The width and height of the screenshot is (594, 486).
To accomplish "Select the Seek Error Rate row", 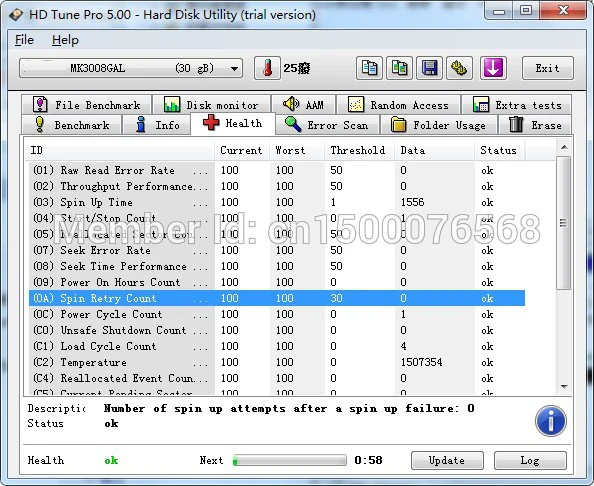I will [x=277, y=250].
